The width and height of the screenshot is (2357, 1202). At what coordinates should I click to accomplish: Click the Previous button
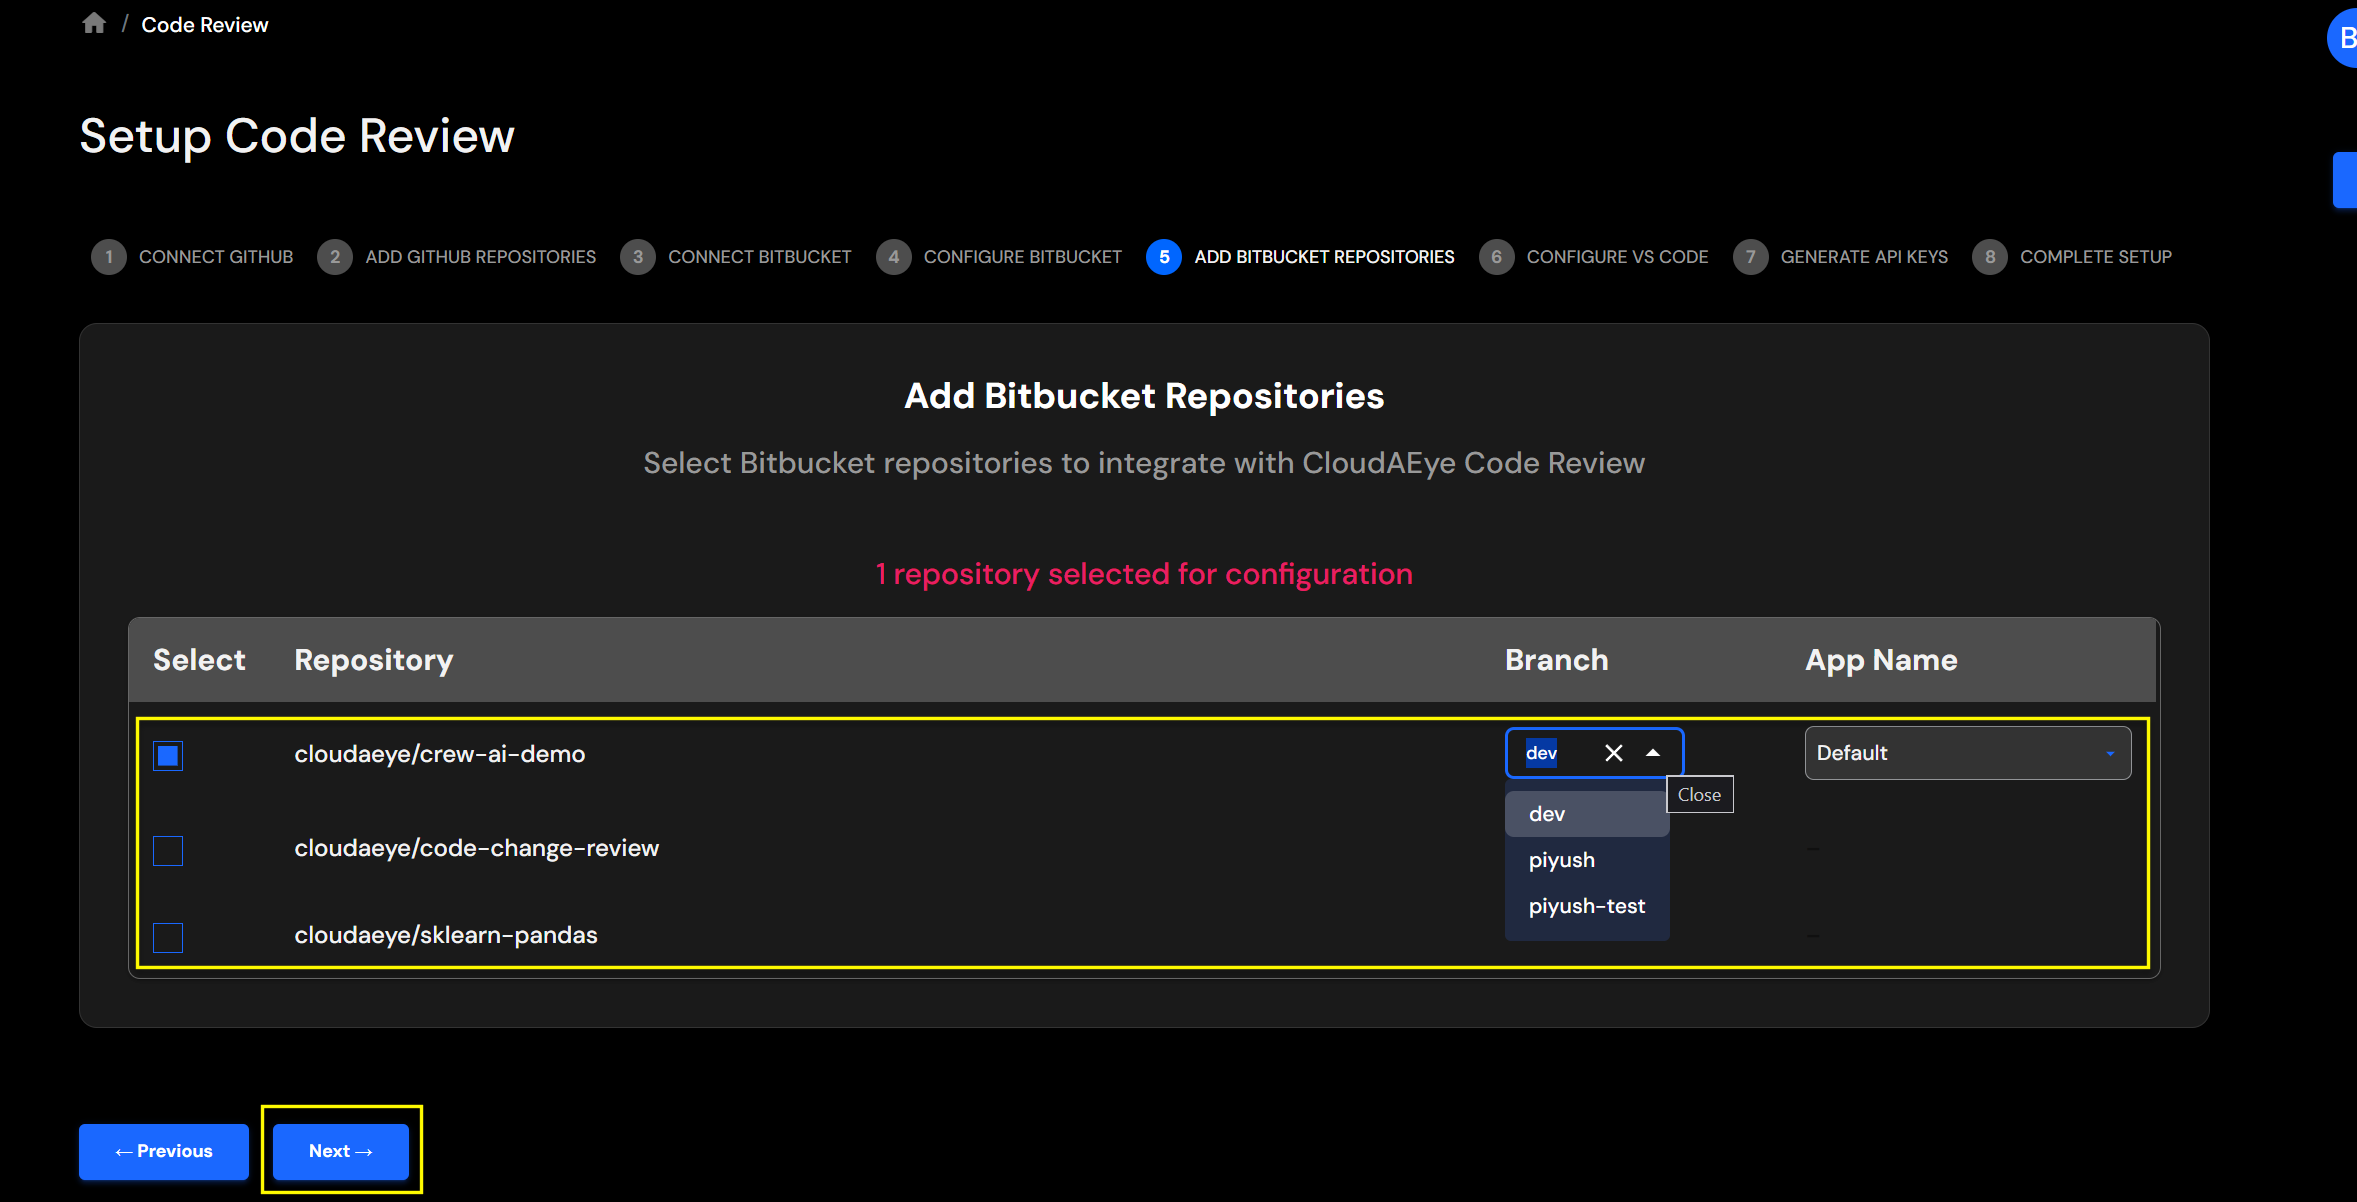point(163,1151)
